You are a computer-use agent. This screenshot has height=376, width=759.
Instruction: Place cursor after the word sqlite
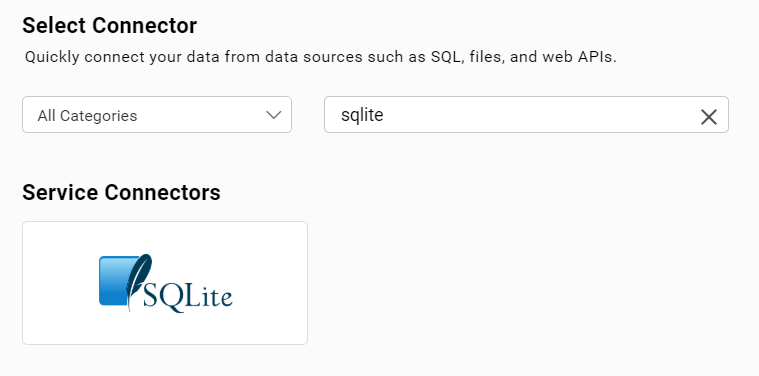(x=384, y=115)
